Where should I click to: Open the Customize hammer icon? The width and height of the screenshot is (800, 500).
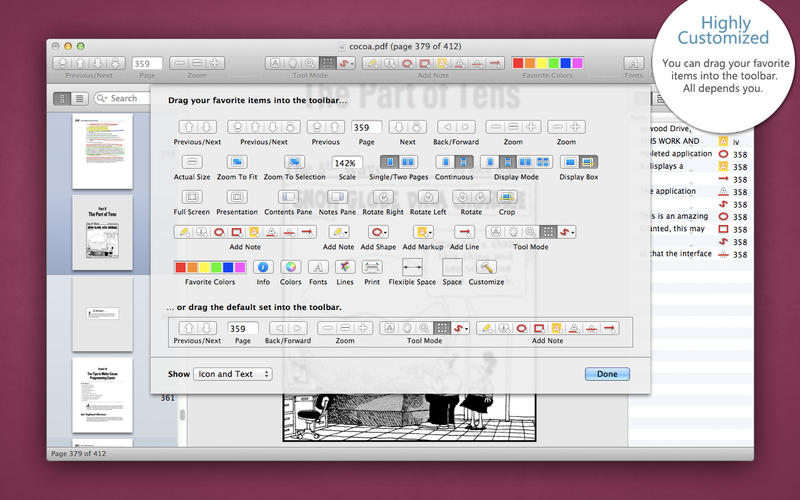tap(486, 267)
